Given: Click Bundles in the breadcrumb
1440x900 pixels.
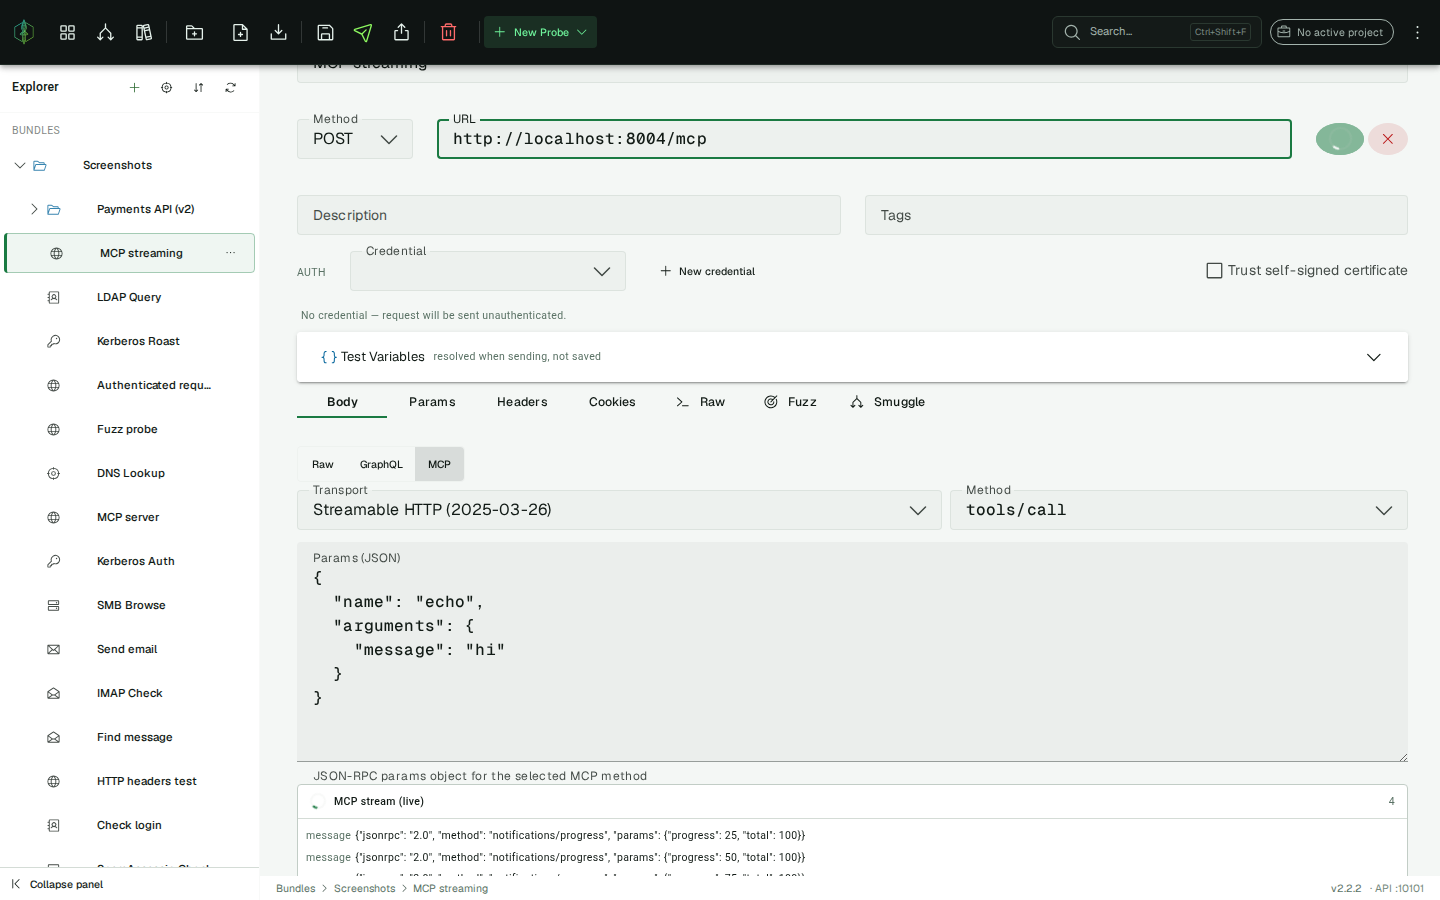Looking at the screenshot, I should 295,888.
